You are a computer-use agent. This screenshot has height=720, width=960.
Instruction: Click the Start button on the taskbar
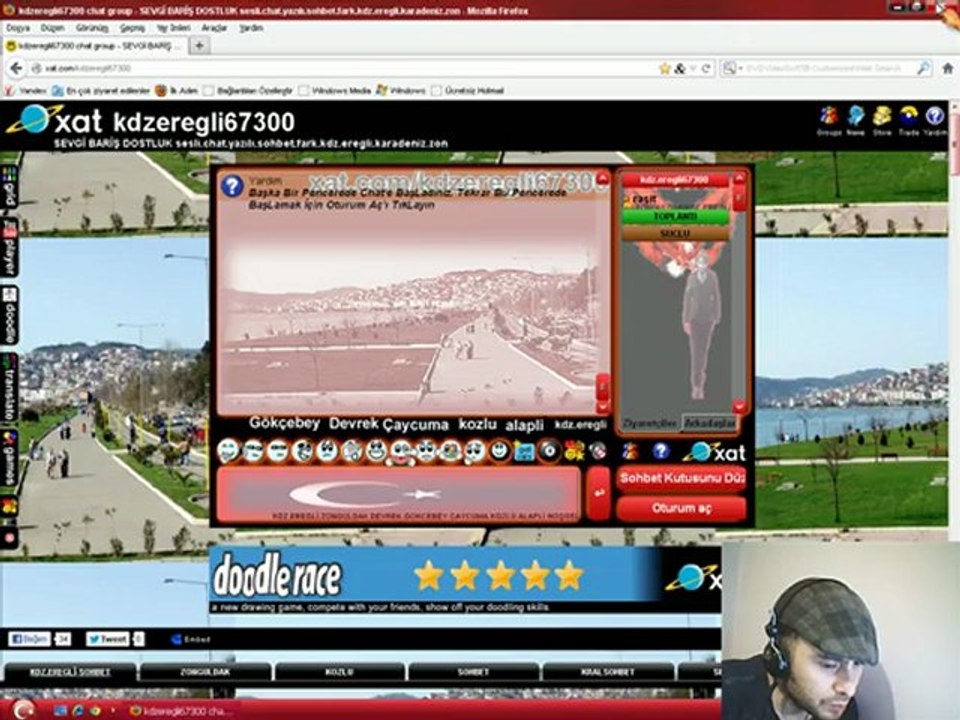point(23,710)
